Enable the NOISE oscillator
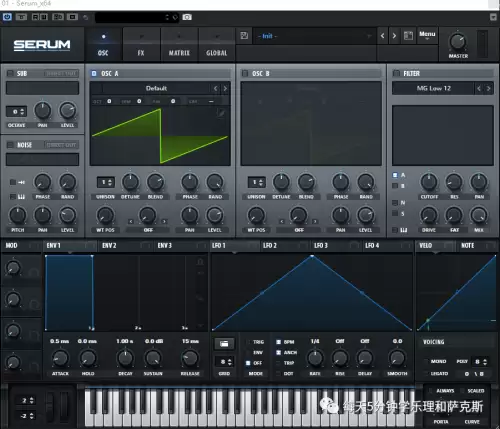This screenshot has height=429, width=500. [x=10, y=145]
